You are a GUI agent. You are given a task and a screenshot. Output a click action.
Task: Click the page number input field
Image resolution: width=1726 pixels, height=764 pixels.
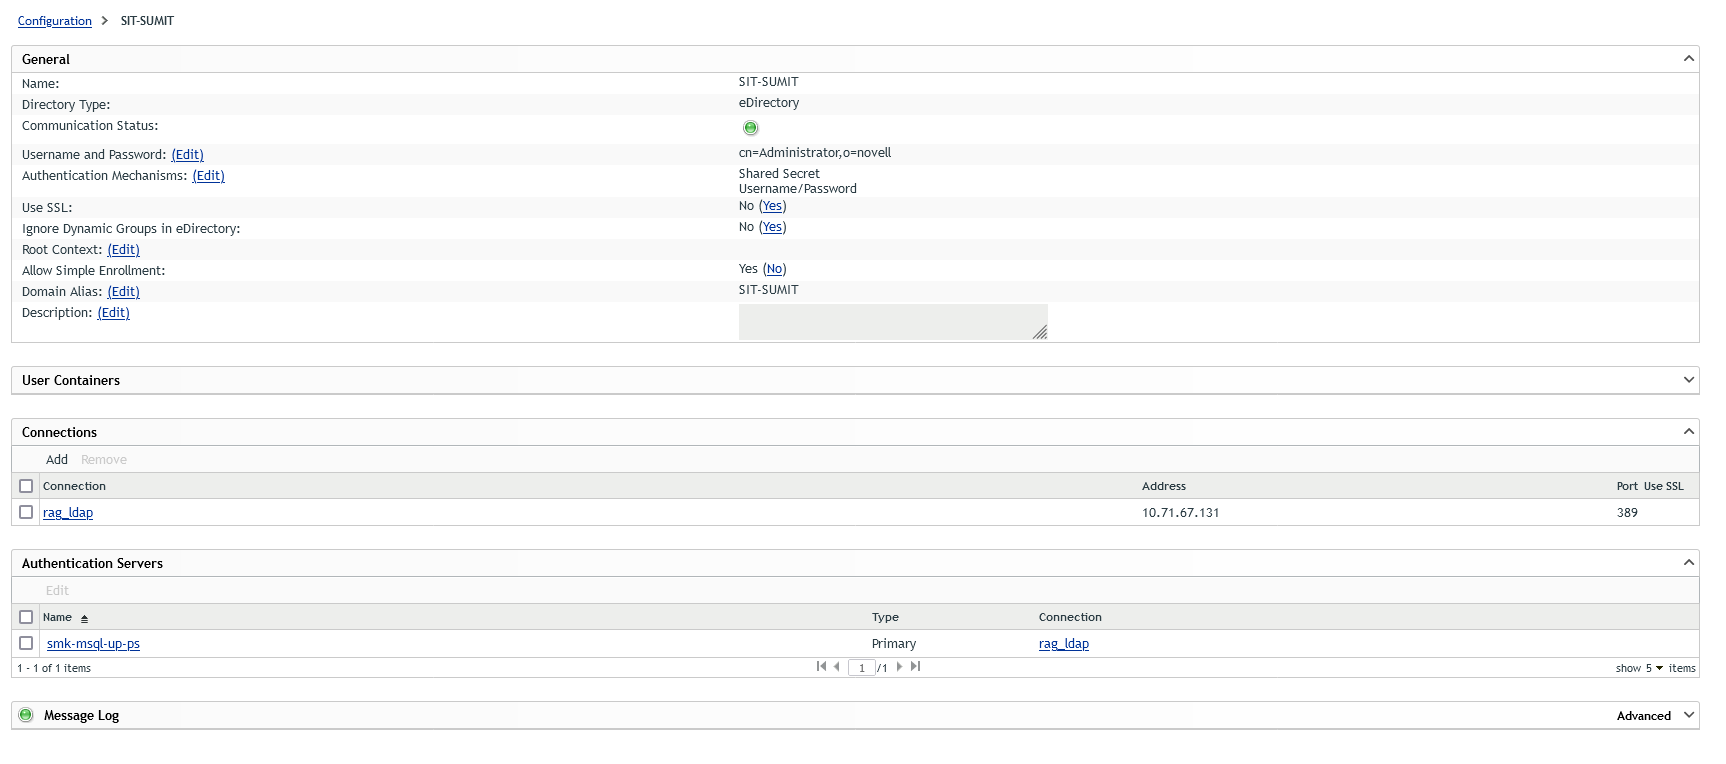(861, 668)
